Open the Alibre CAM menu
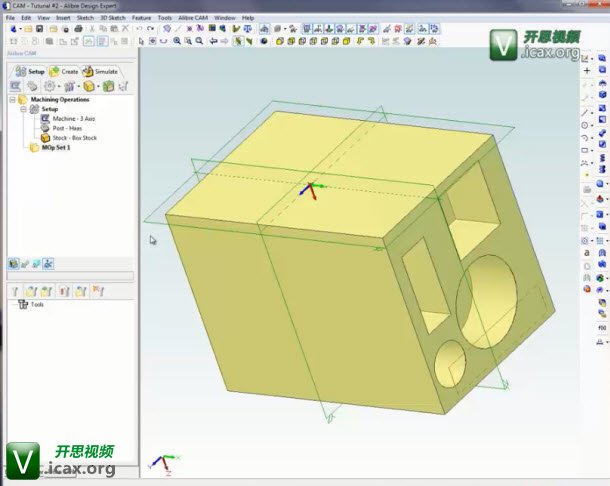 [x=193, y=18]
